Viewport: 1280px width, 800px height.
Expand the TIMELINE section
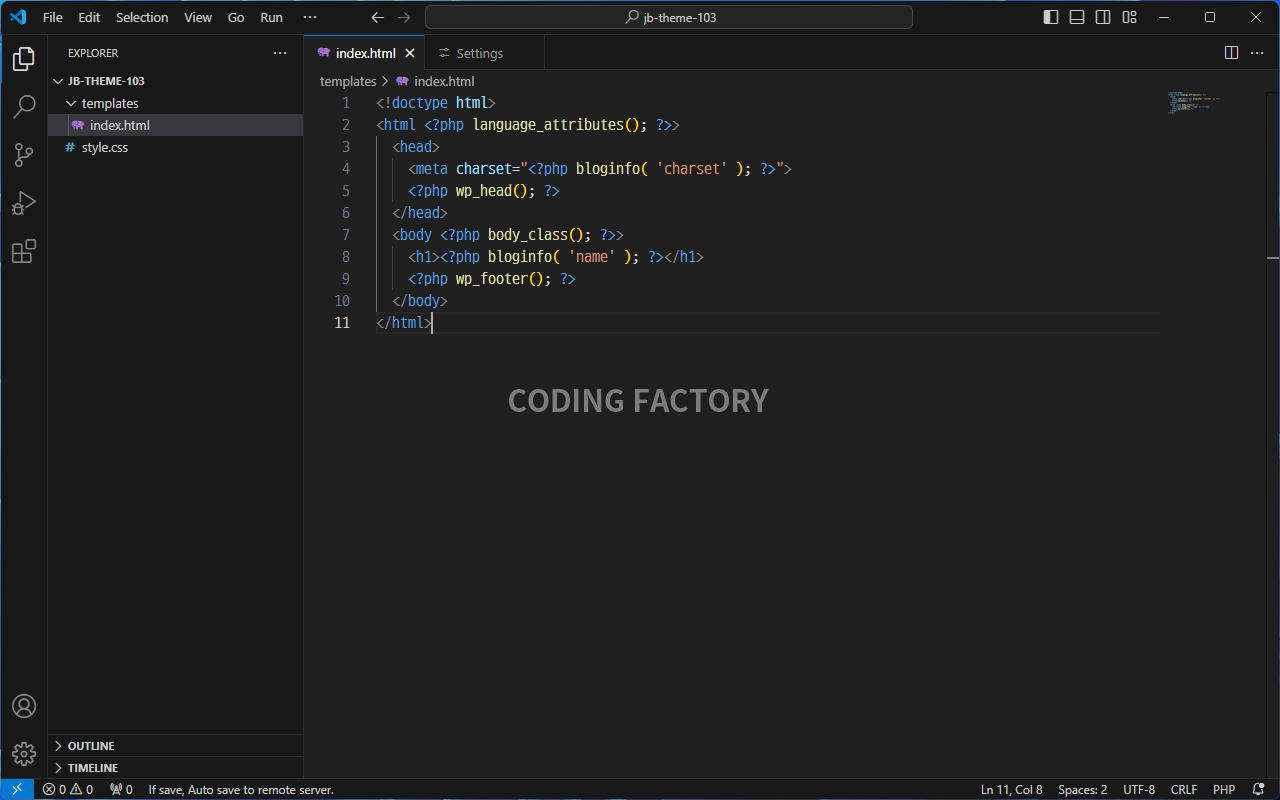(92, 768)
